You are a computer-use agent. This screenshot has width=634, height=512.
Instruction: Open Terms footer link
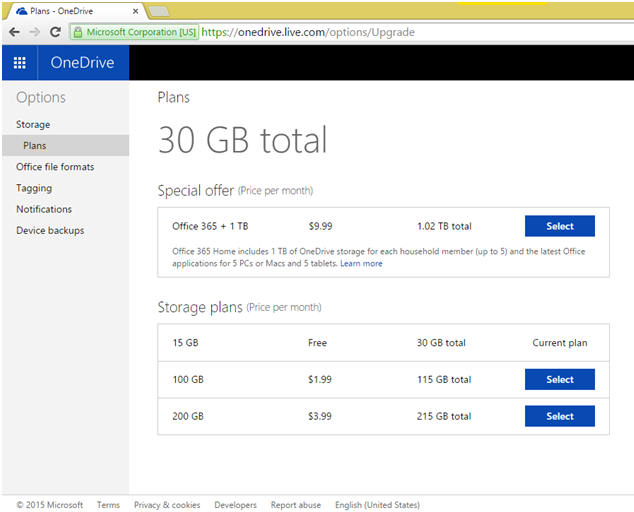click(x=108, y=505)
